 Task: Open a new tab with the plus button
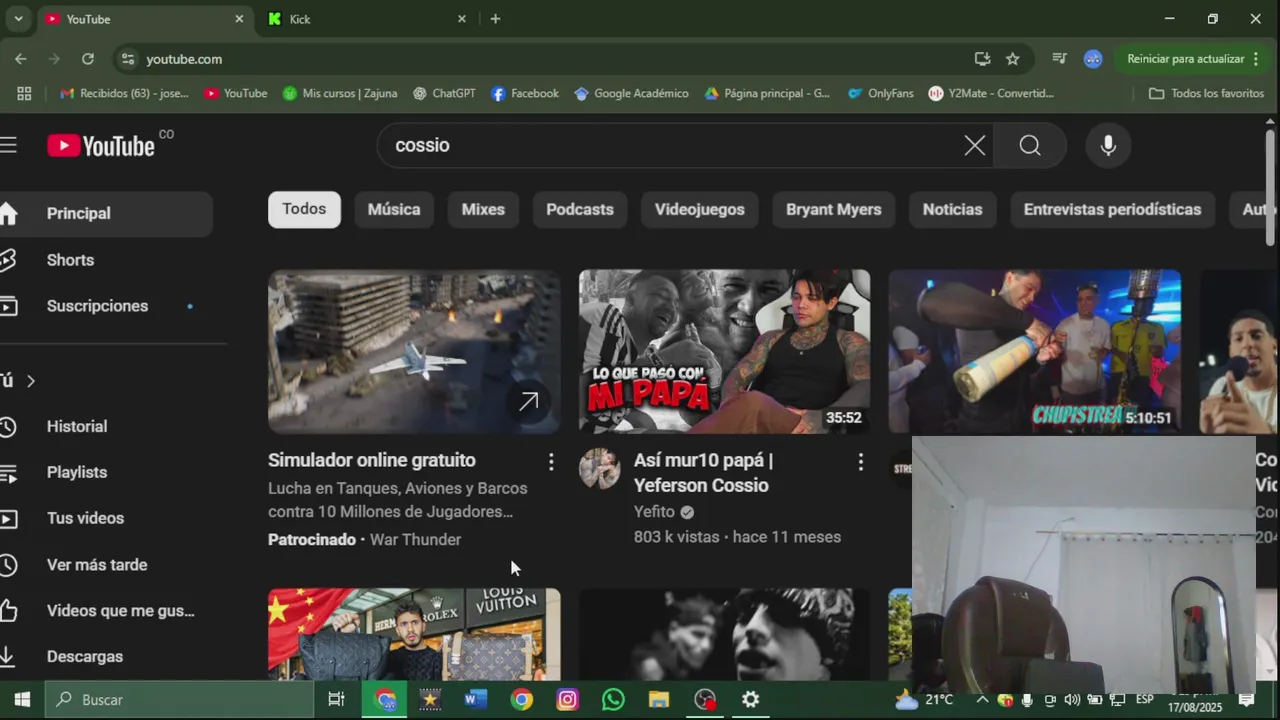click(495, 19)
